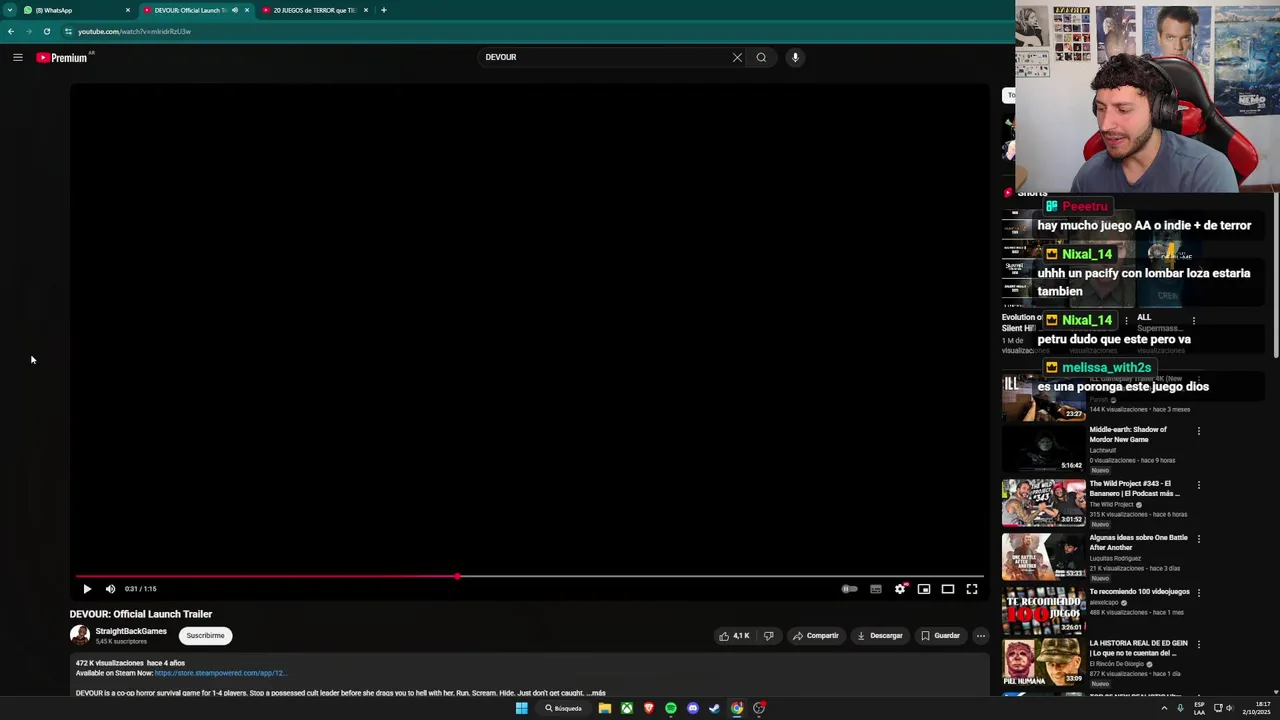Open LA HISTORIA REAL DE ED GEIN title
Viewport: 1280px width, 720px height.
pyautogui.click(x=1138, y=648)
